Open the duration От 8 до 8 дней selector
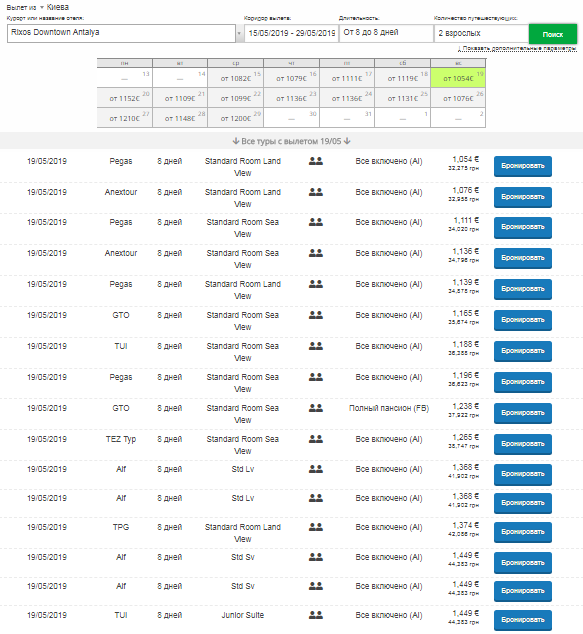583x634 pixels. tap(386, 33)
